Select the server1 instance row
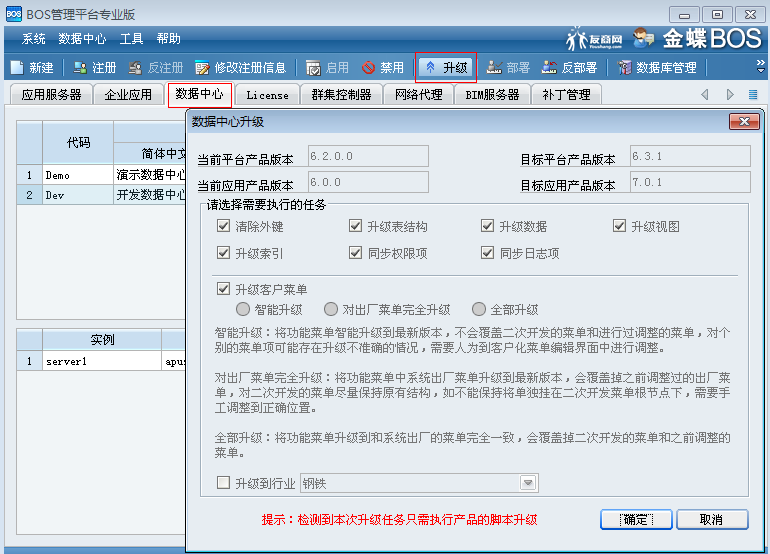The width and height of the screenshot is (770, 554). (x=101, y=361)
